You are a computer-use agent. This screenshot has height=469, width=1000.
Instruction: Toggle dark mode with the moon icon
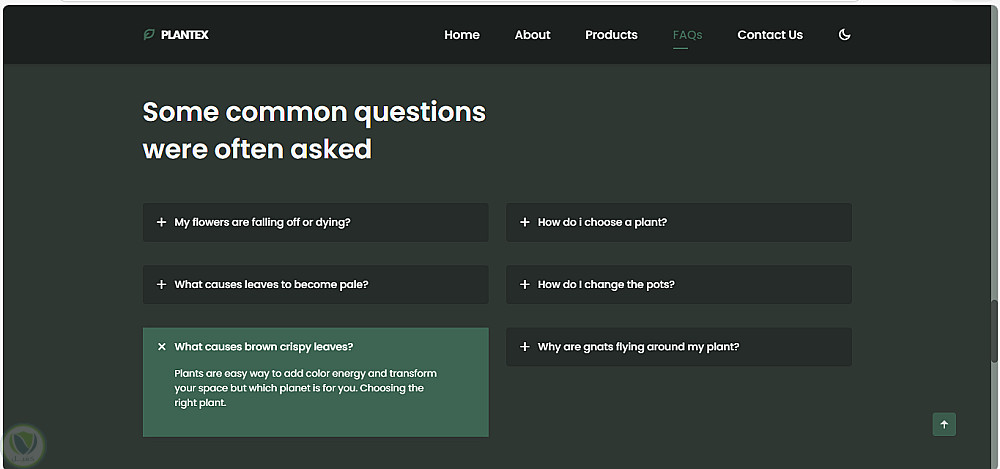[x=845, y=35]
